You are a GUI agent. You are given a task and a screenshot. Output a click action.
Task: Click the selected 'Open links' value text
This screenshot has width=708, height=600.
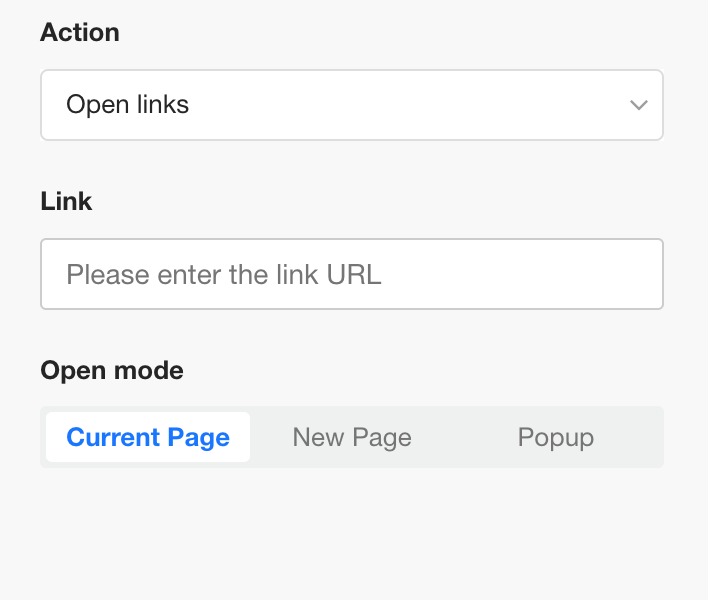click(128, 104)
